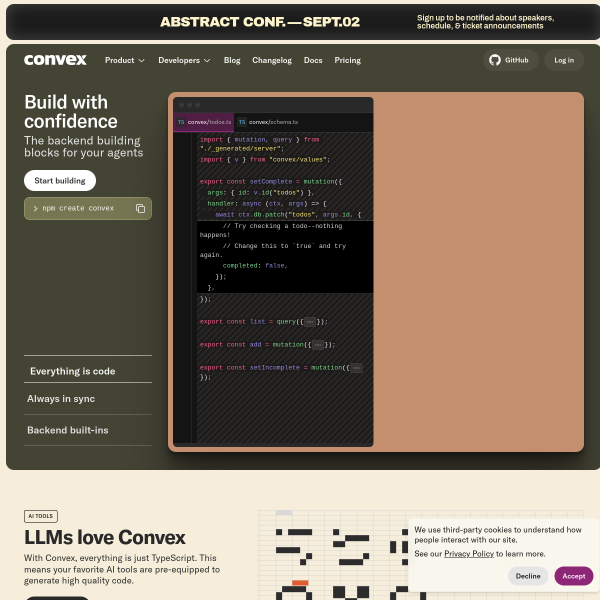Expand the Developers menu chevron
The height and width of the screenshot is (600, 600).
[x=207, y=60]
